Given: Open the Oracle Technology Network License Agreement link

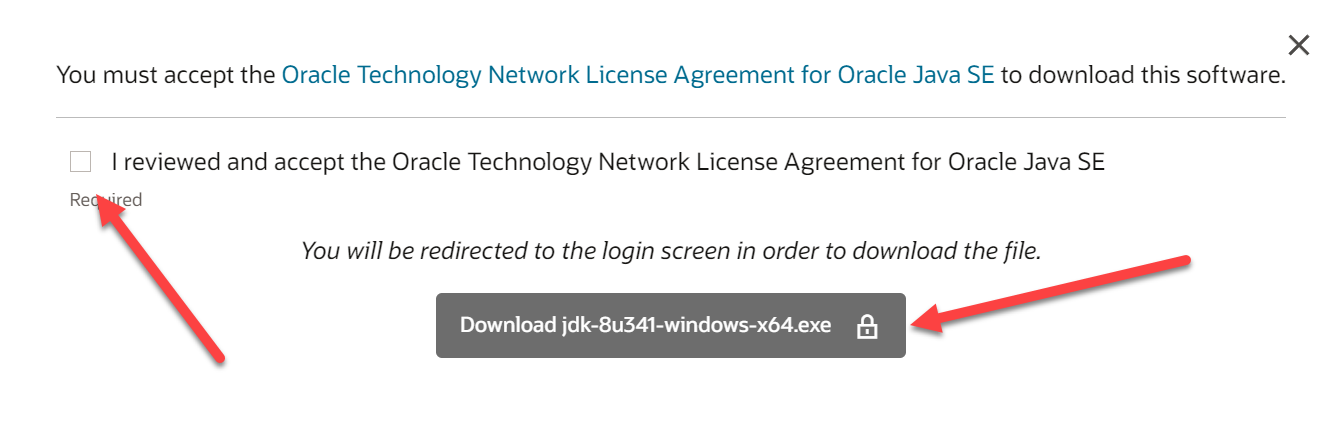Looking at the screenshot, I should pyautogui.click(x=637, y=75).
